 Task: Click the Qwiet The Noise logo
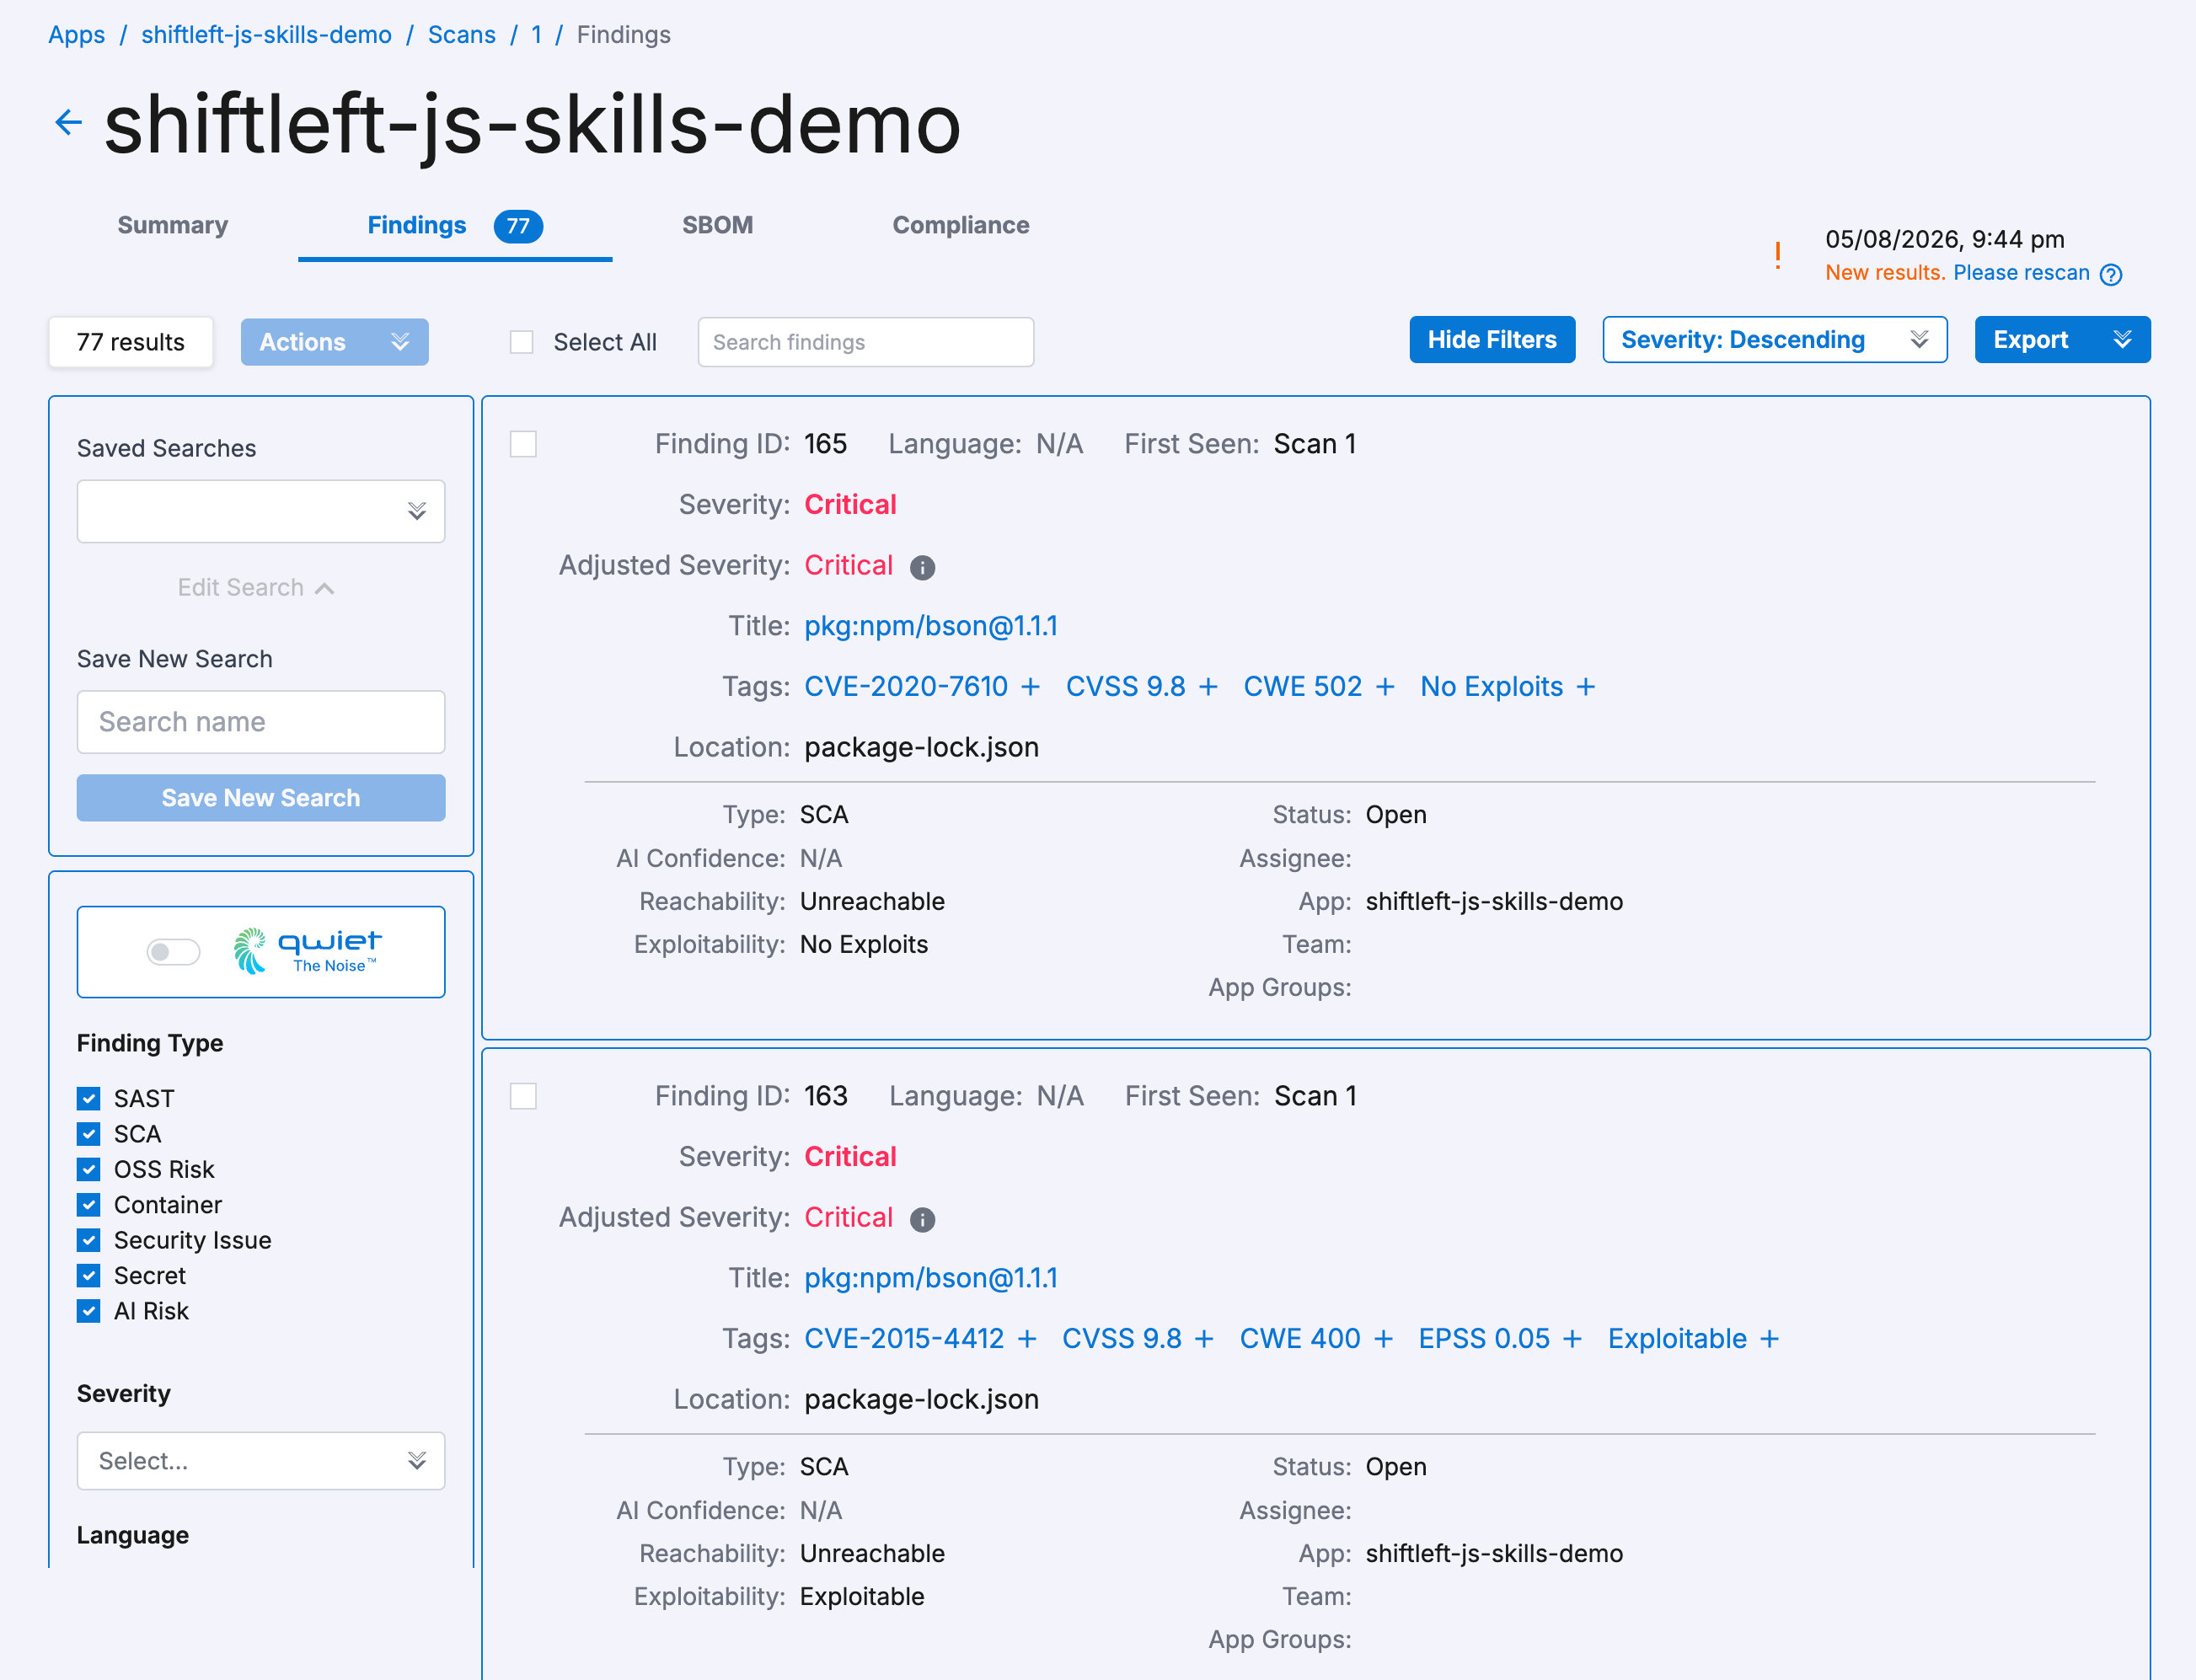307,951
